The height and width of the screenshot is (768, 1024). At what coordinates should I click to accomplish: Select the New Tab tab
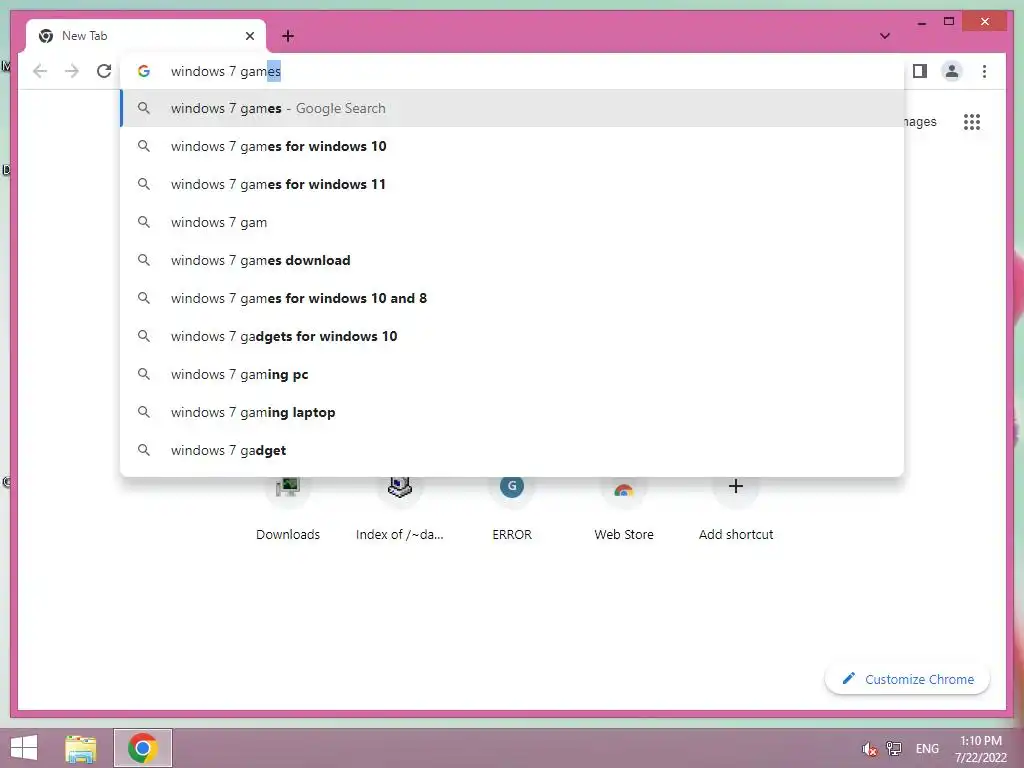pos(146,36)
